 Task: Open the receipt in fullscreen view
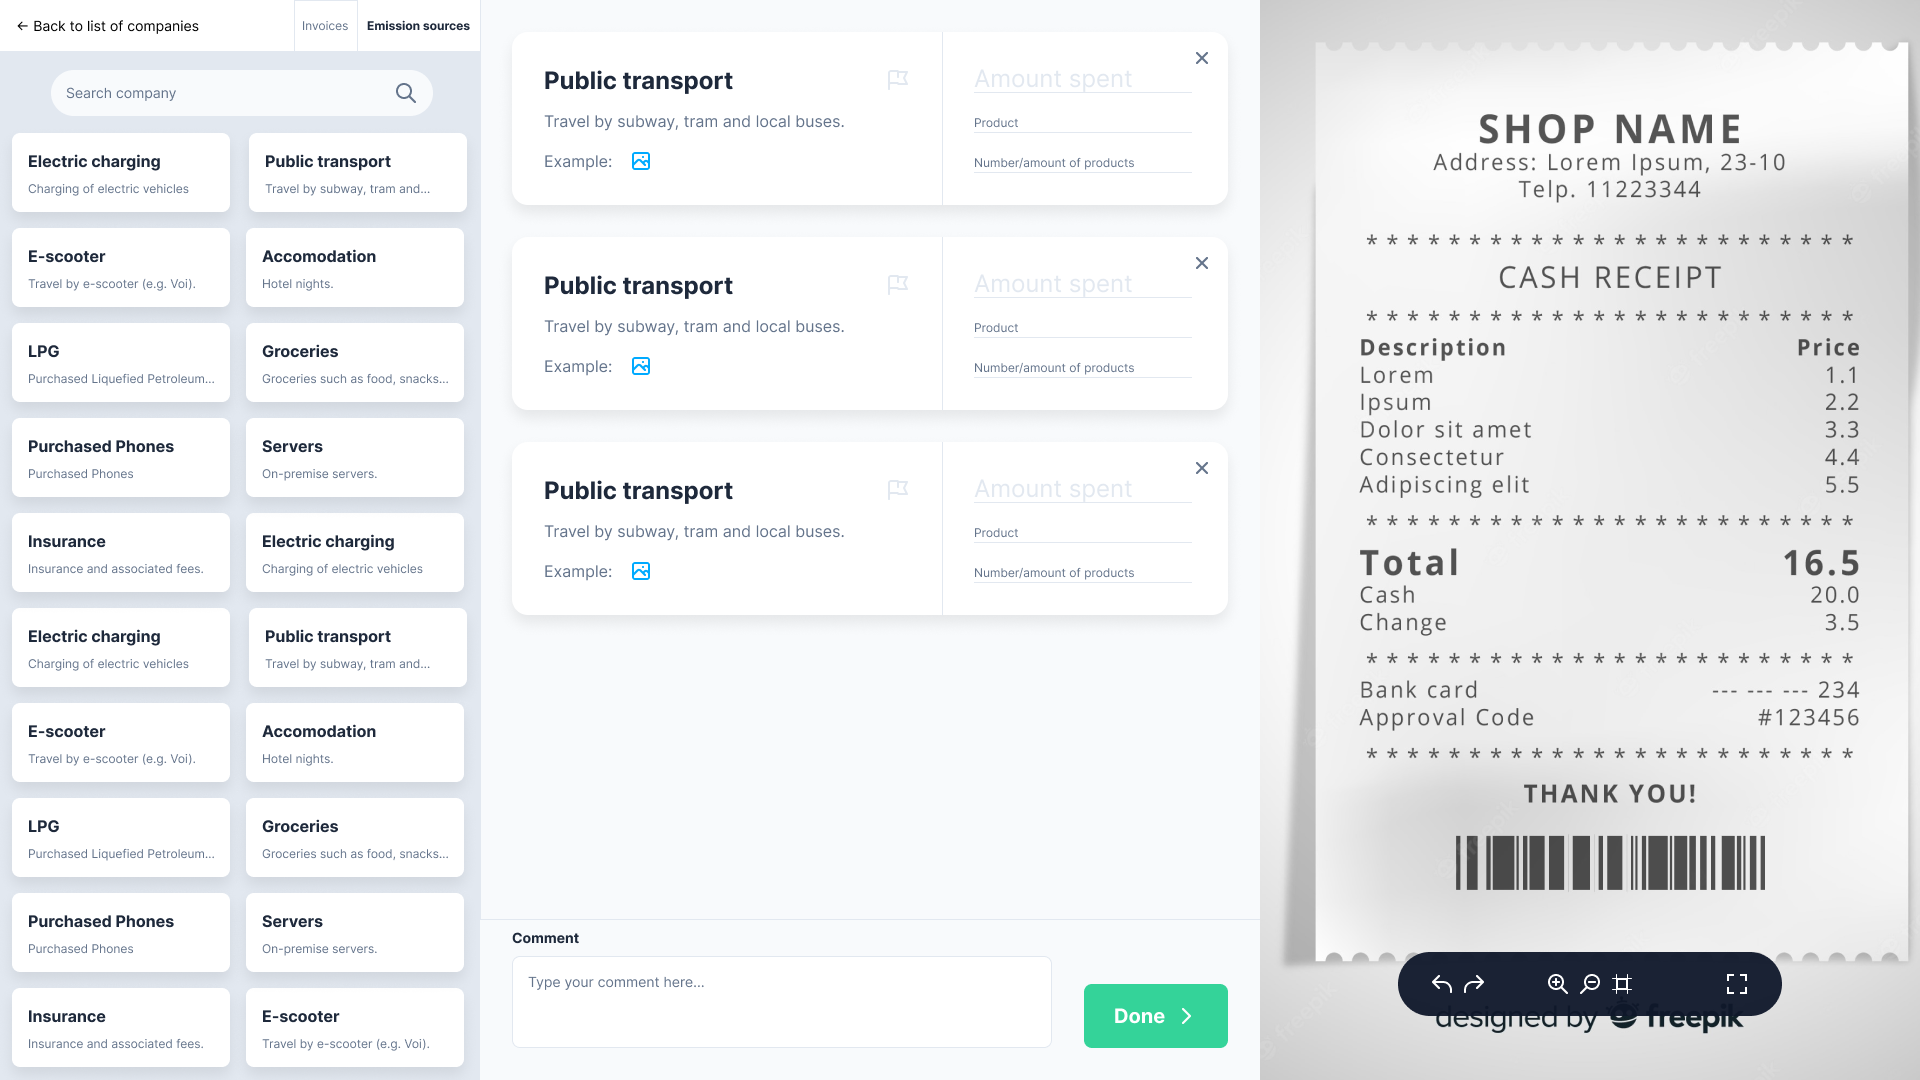click(x=1737, y=984)
